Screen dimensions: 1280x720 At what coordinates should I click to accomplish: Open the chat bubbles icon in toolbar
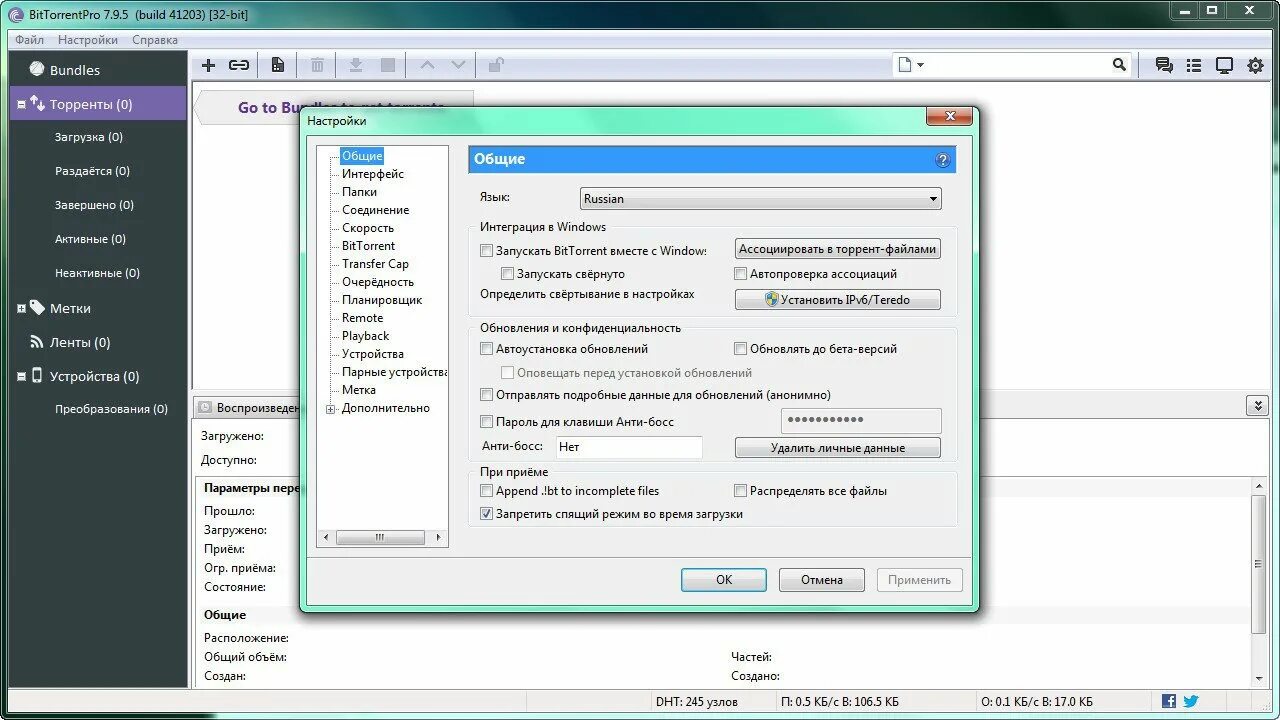[x=1164, y=65]
